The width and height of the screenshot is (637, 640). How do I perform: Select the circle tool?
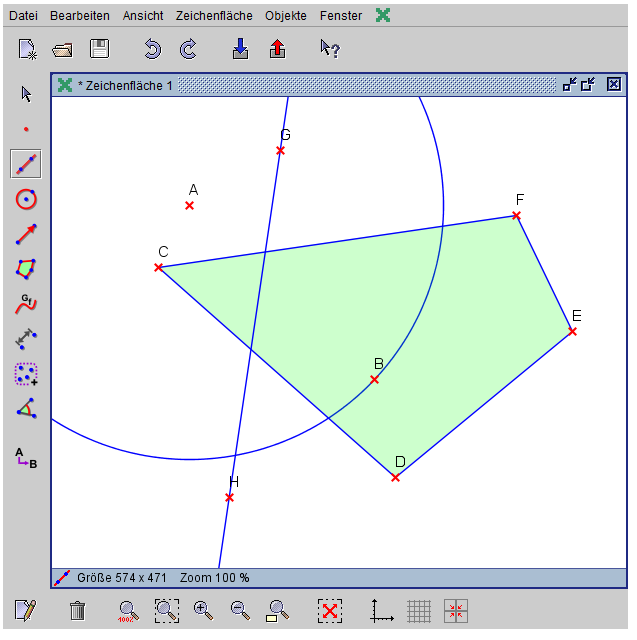tap(26, 199)
